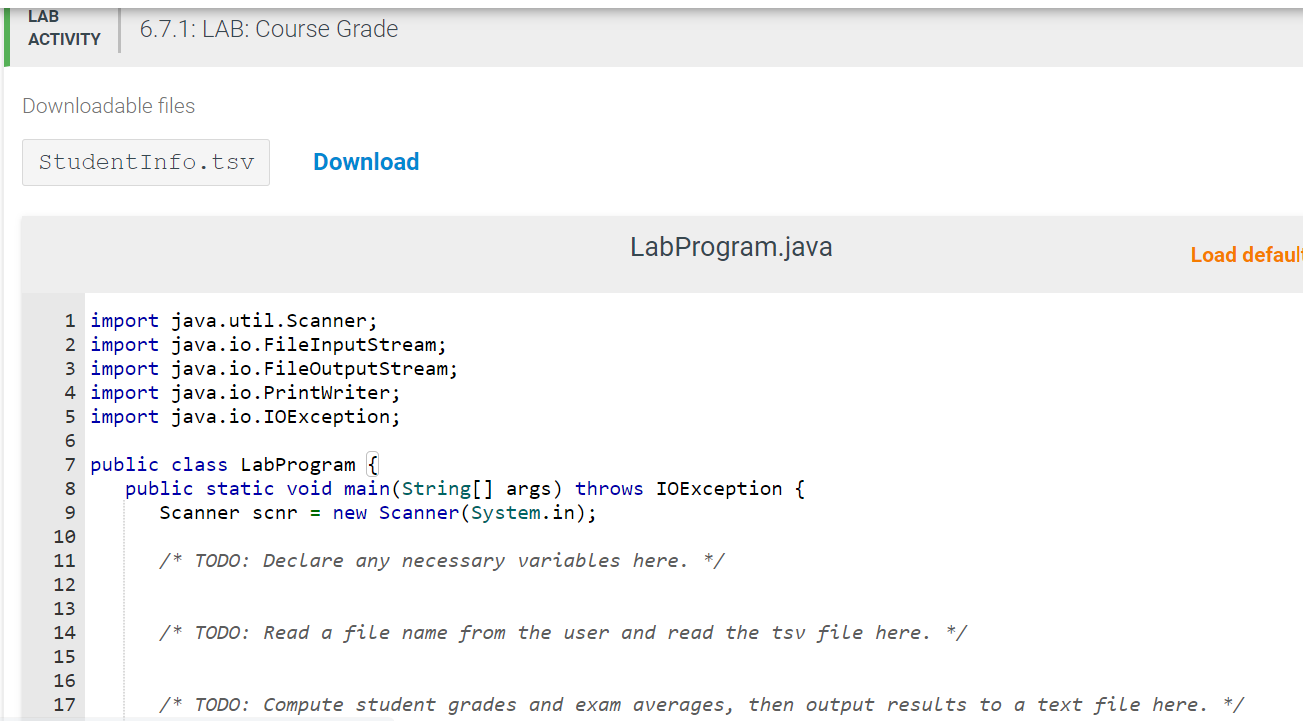Select the StudentInfo.tsv file button
This screenshot has width=1303, height=721.
[145, 161]
